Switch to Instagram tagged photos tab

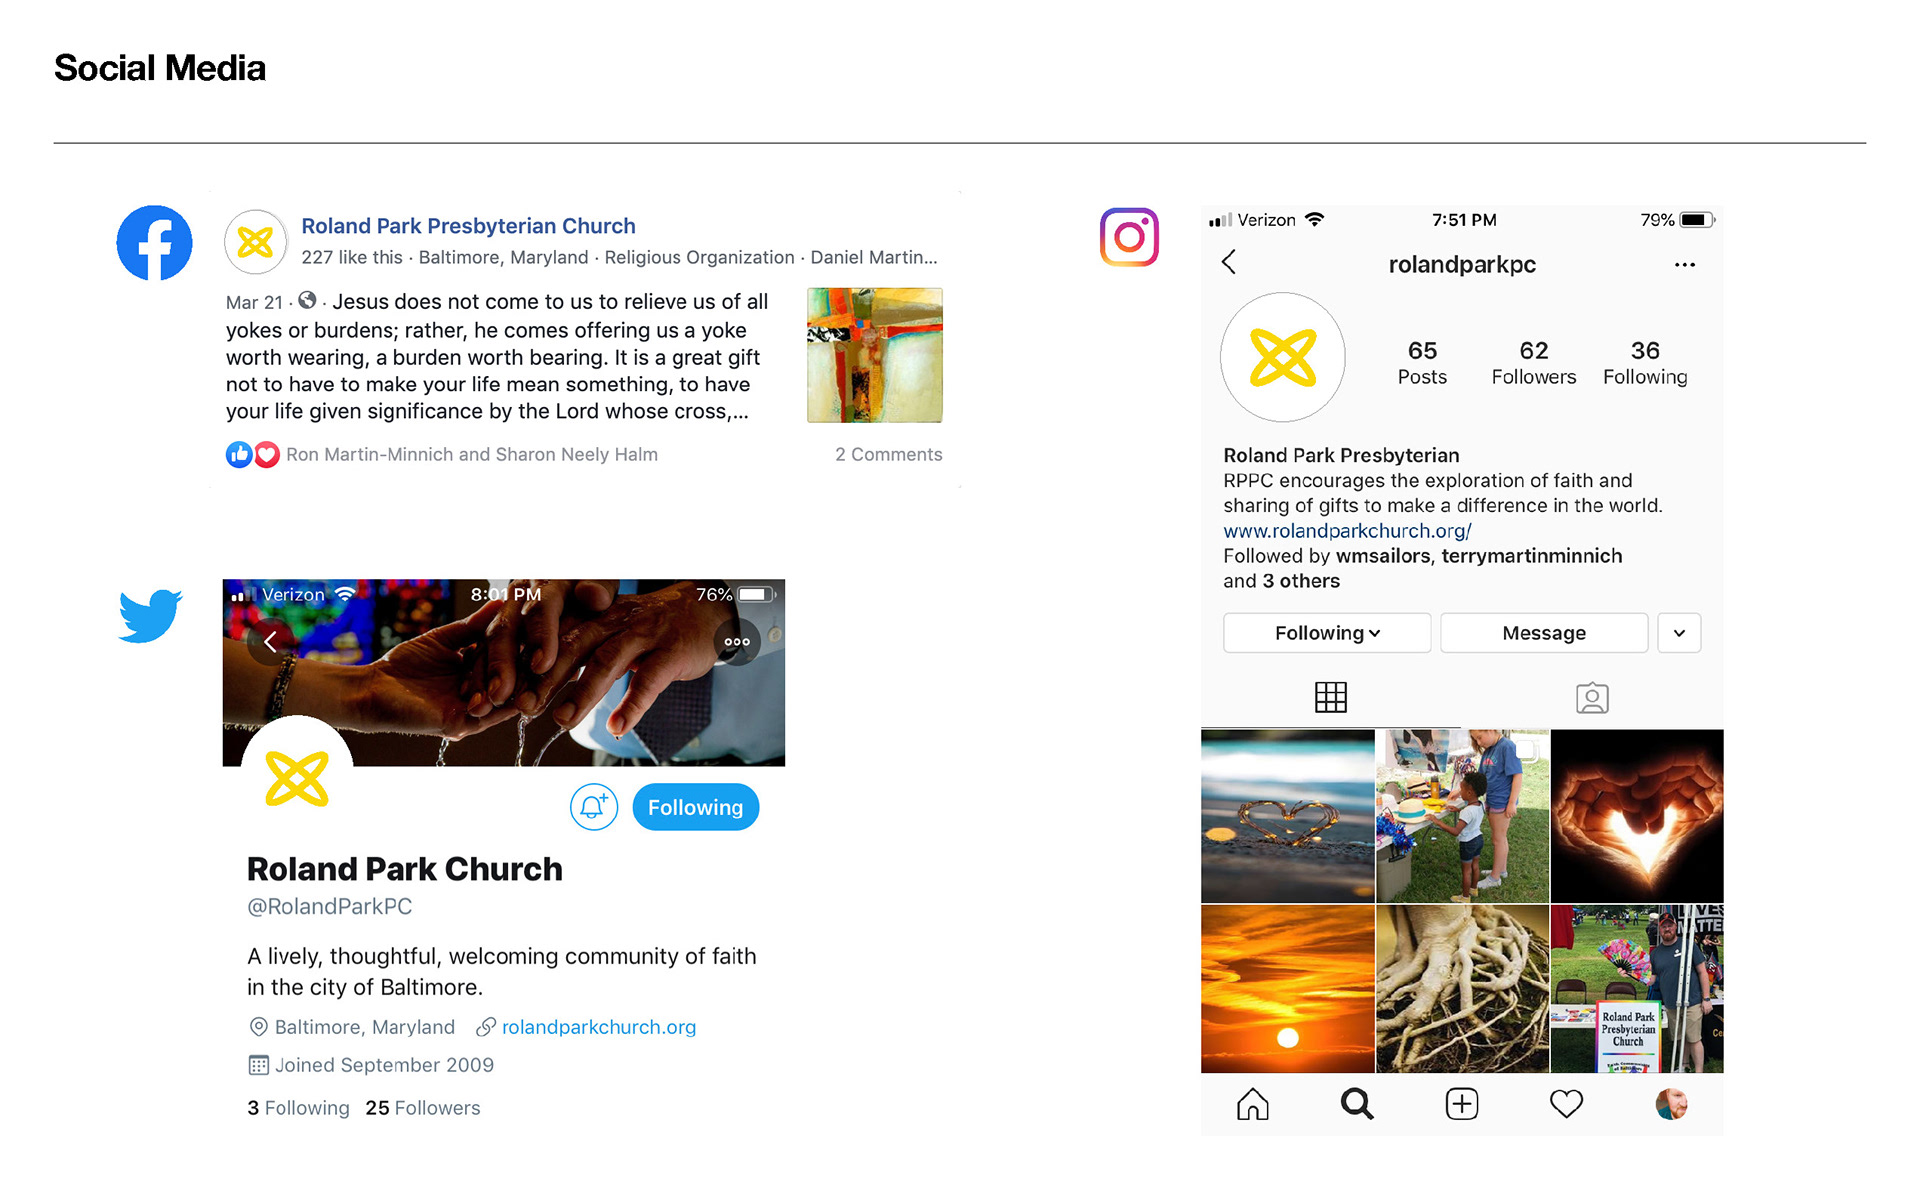click(x=1592, y=697)
